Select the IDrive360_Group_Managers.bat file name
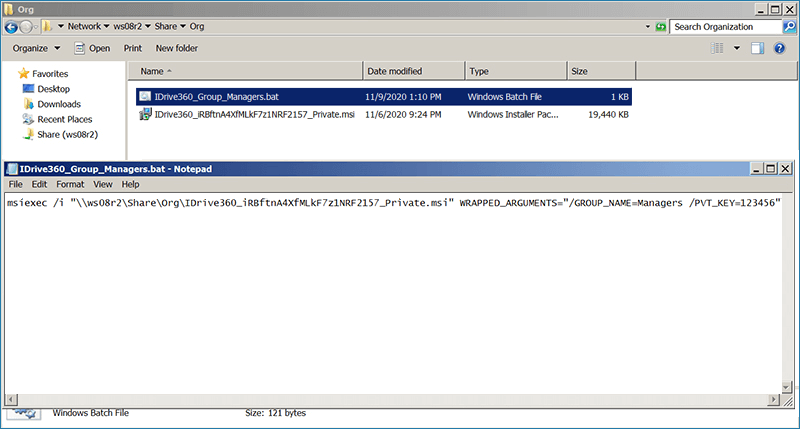Viewport: 800px width, 429px height. point(216,97)
